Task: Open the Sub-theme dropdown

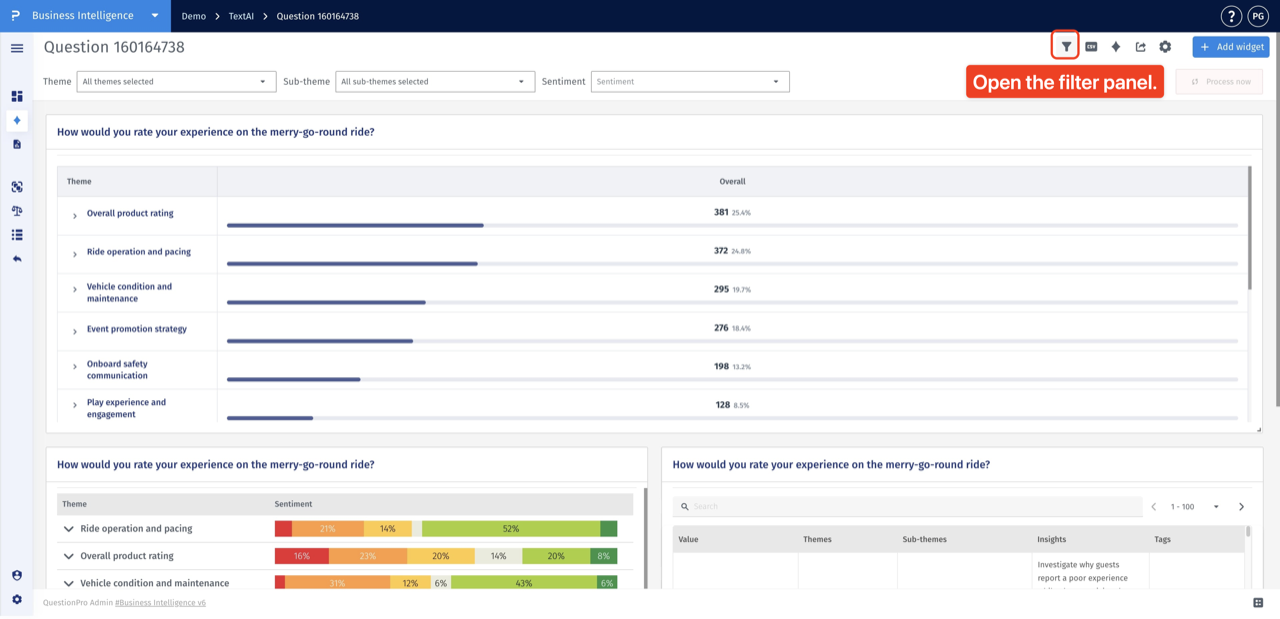Action: (x=435, y=82)
